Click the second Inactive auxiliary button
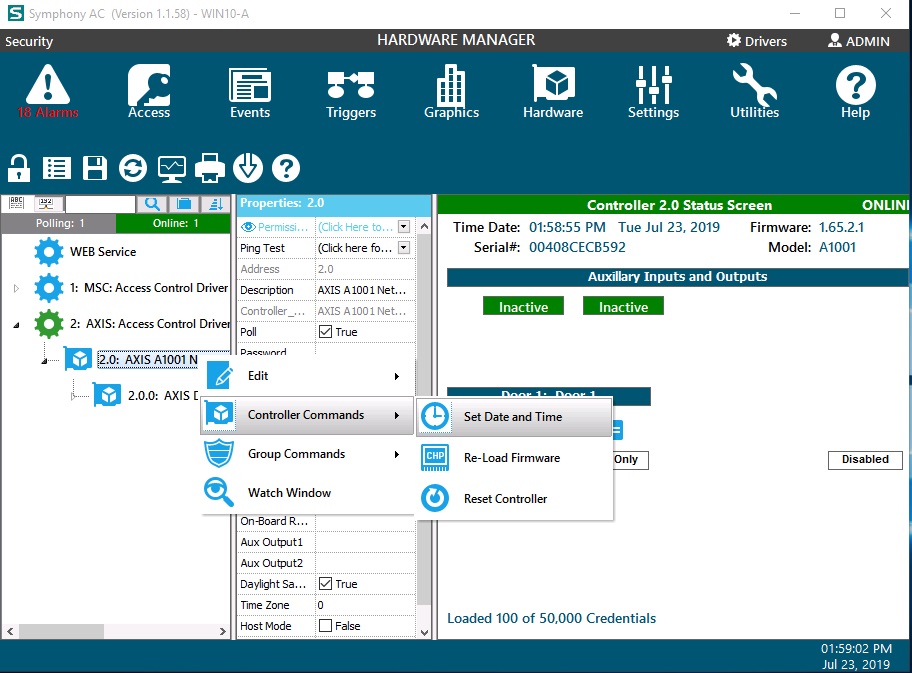The image size is (912, 673). [x=623, y=307]
